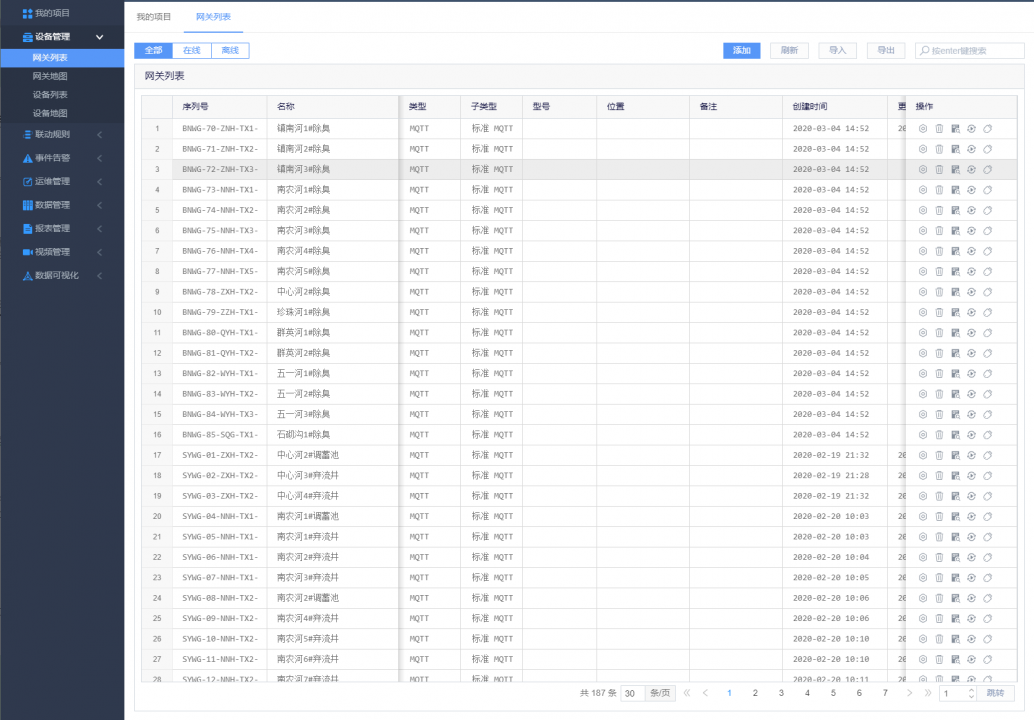
Task: Click the circular play icon in 南农河1#除臭 row
Action: coord(971,190)
